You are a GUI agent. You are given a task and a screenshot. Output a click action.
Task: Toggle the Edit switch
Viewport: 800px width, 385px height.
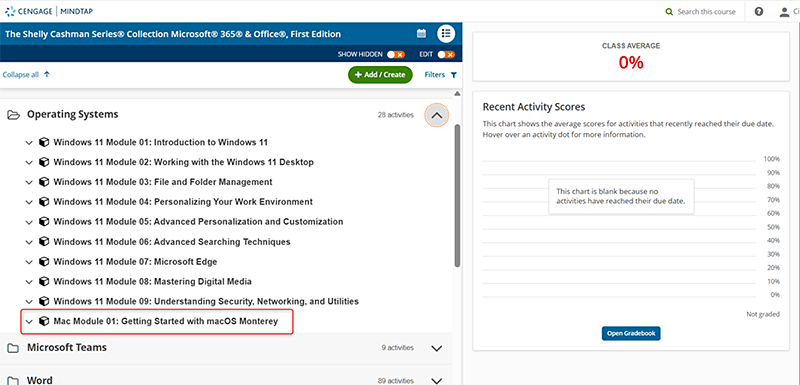446,55
